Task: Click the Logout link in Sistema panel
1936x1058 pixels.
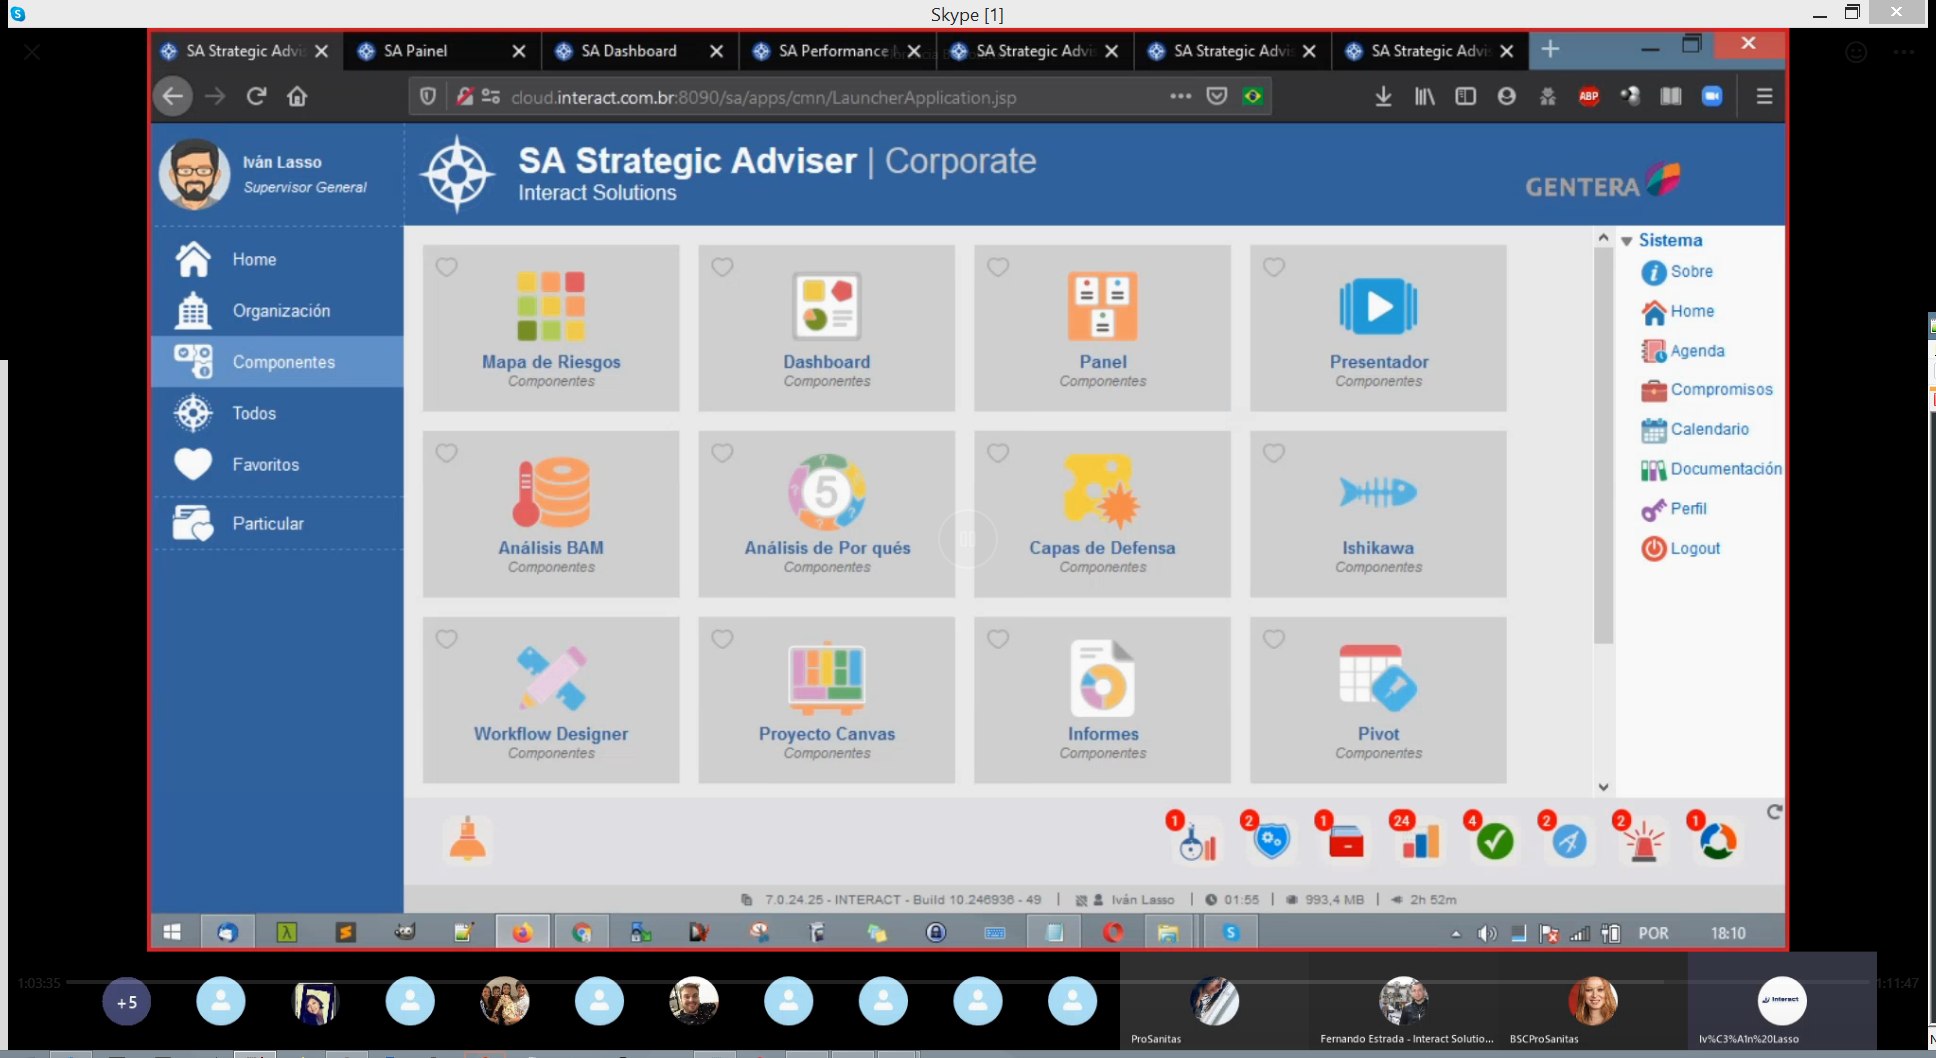Action: click(x=1693, y=548)
